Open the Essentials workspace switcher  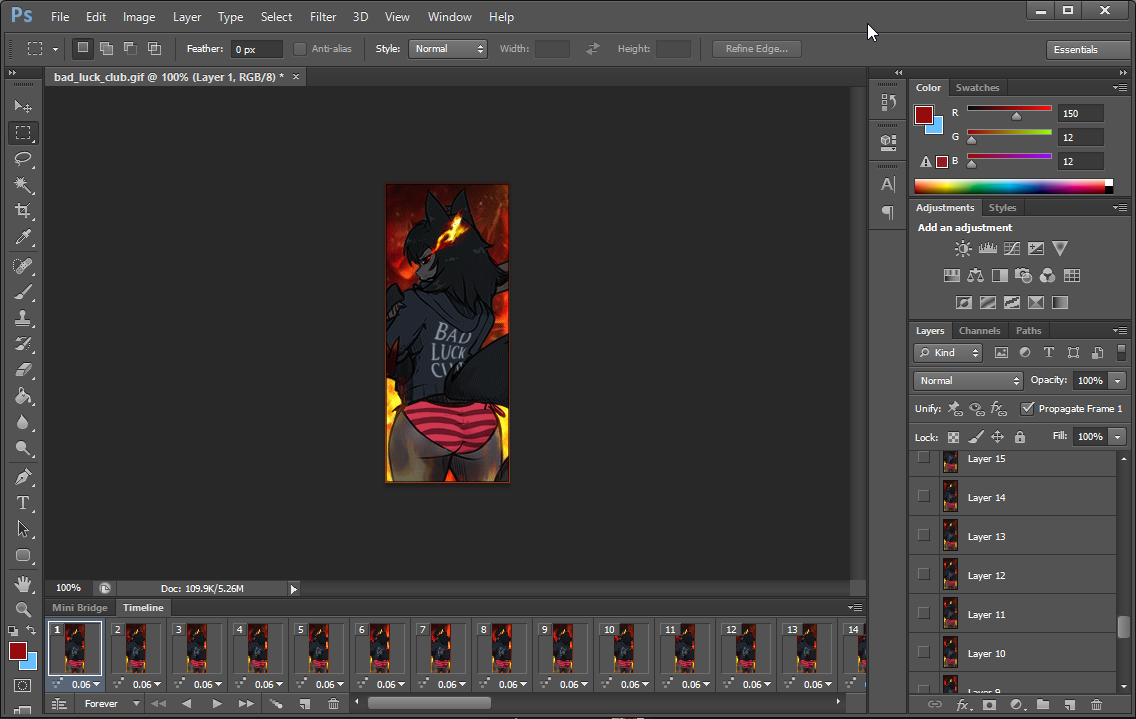(1087, 49)
